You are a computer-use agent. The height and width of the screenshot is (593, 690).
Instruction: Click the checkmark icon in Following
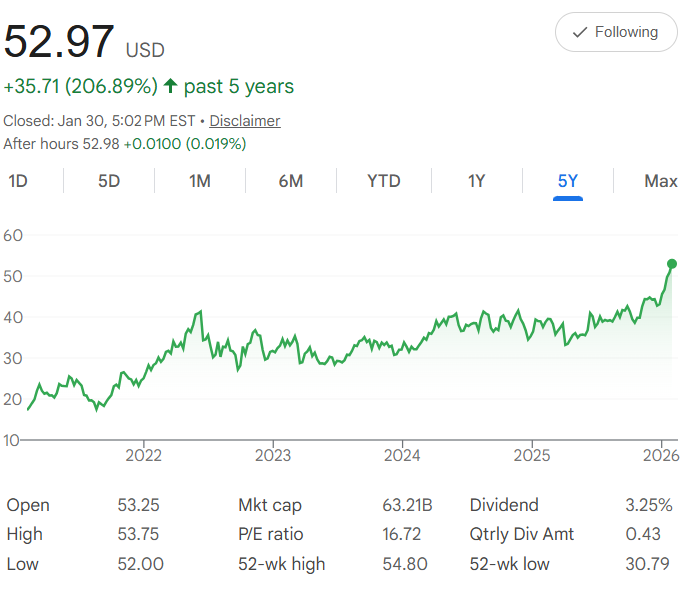(579, 33)
